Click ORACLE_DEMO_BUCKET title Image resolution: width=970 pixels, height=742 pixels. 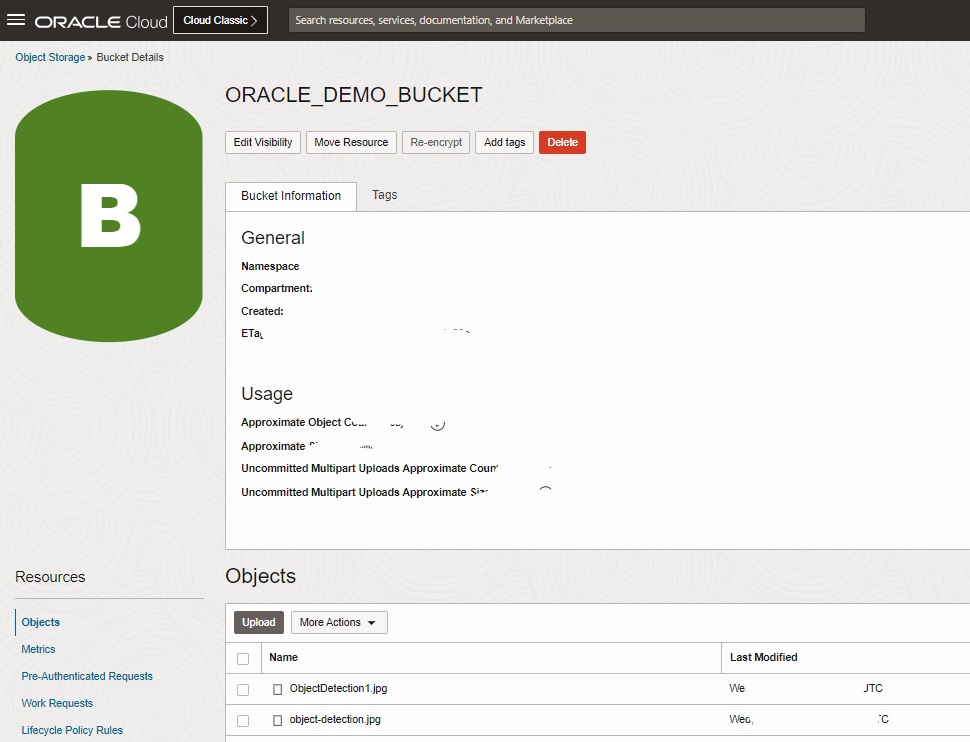click(x=354, y=95)
